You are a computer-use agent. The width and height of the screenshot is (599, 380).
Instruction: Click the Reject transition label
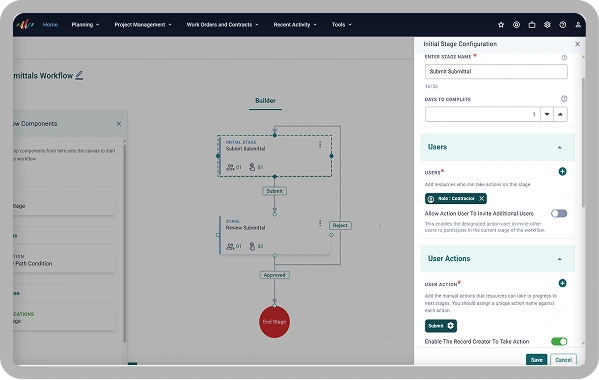point(340,225)
